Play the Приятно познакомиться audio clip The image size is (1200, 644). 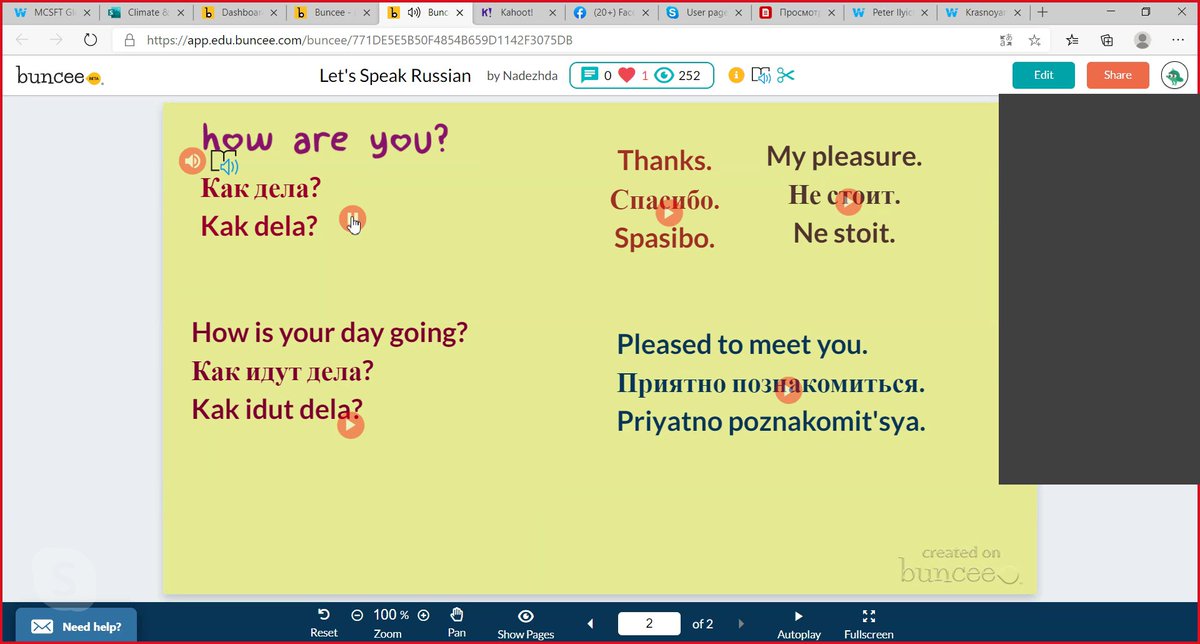[788, 389]
